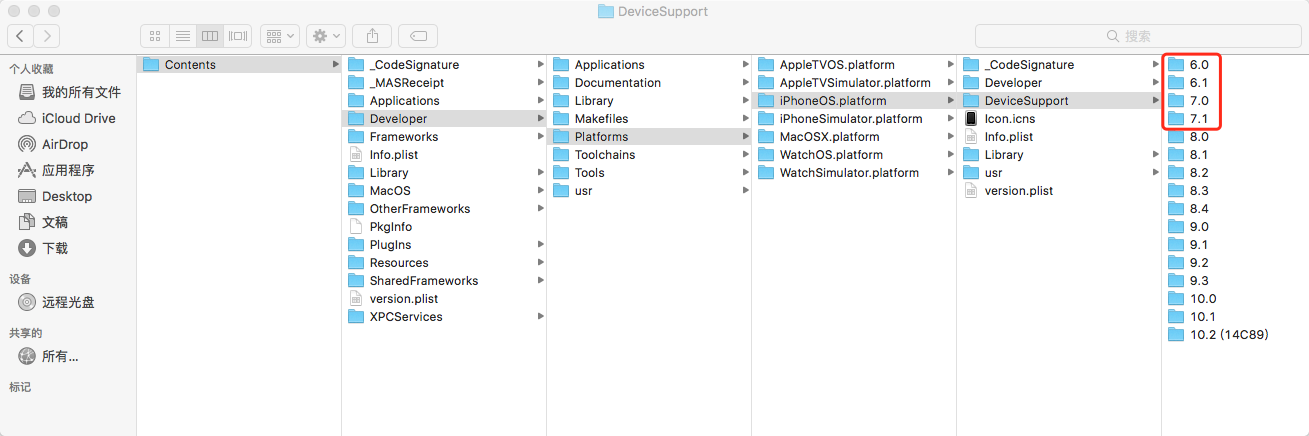The height and width of the screenshot is (436, 1309).
Task: Open the Action gear dropdown menu
Action: (326, 36)
